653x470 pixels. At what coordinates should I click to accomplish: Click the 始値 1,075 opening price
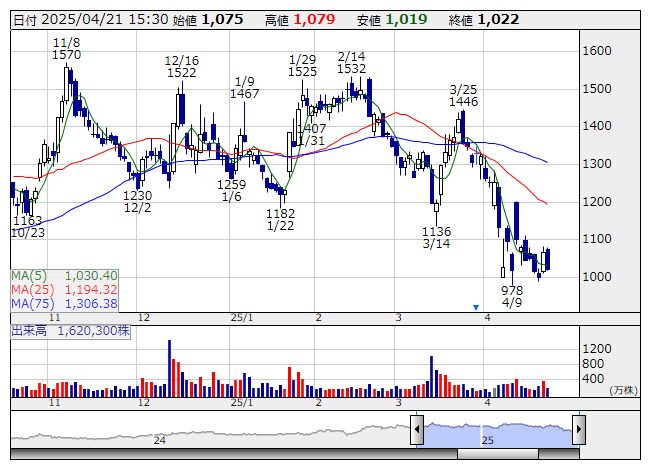coord(207,20)
